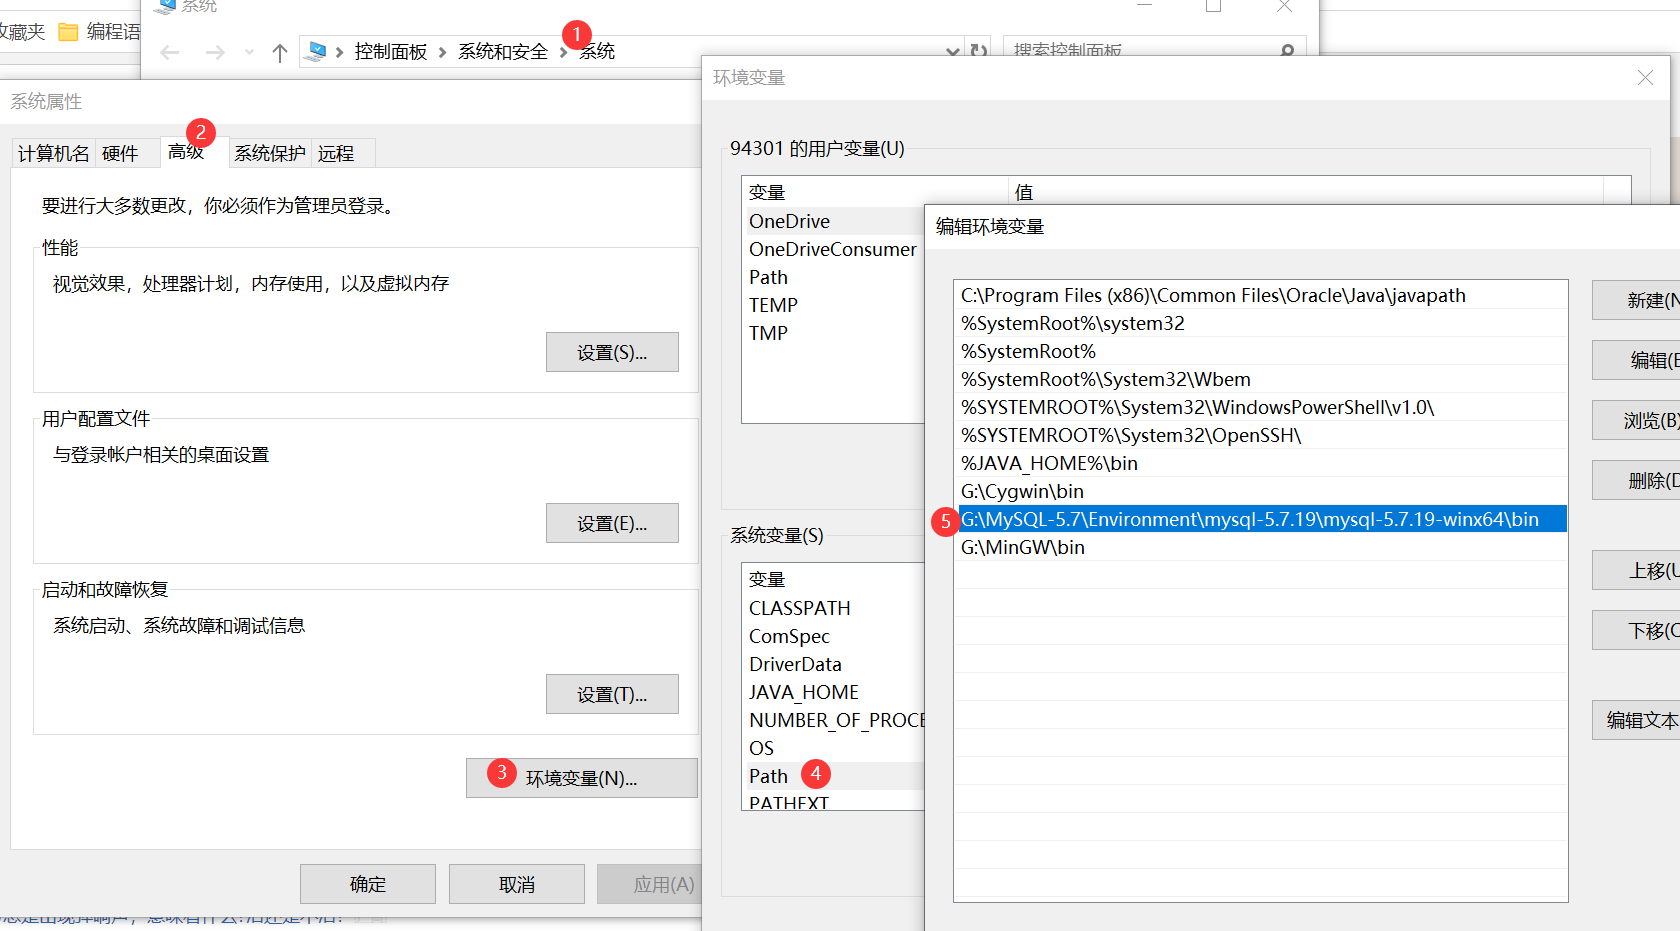1680x931 pixels.
Task: Select System32\OpenSSH path entry
Action: coord(1260,435)
